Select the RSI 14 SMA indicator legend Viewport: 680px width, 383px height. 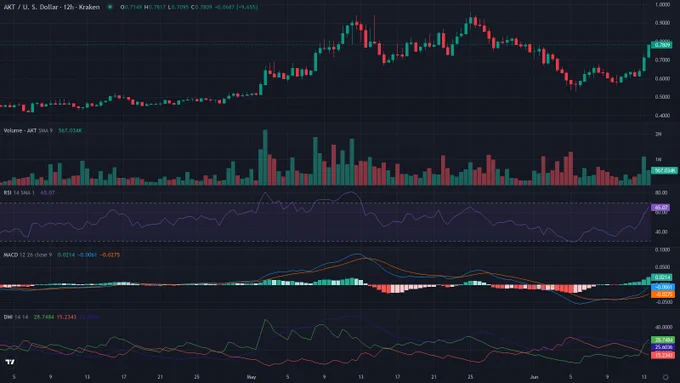[19, 193]
